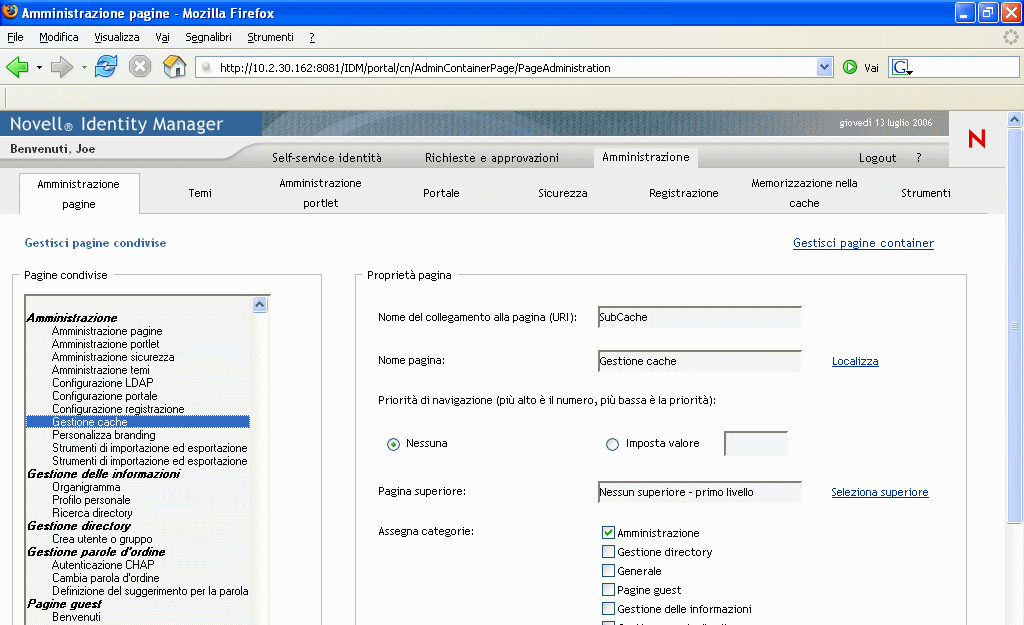Select Configurazione LDAP in the list
Screen dimensions: 1024x625
[x=103, y=383]
